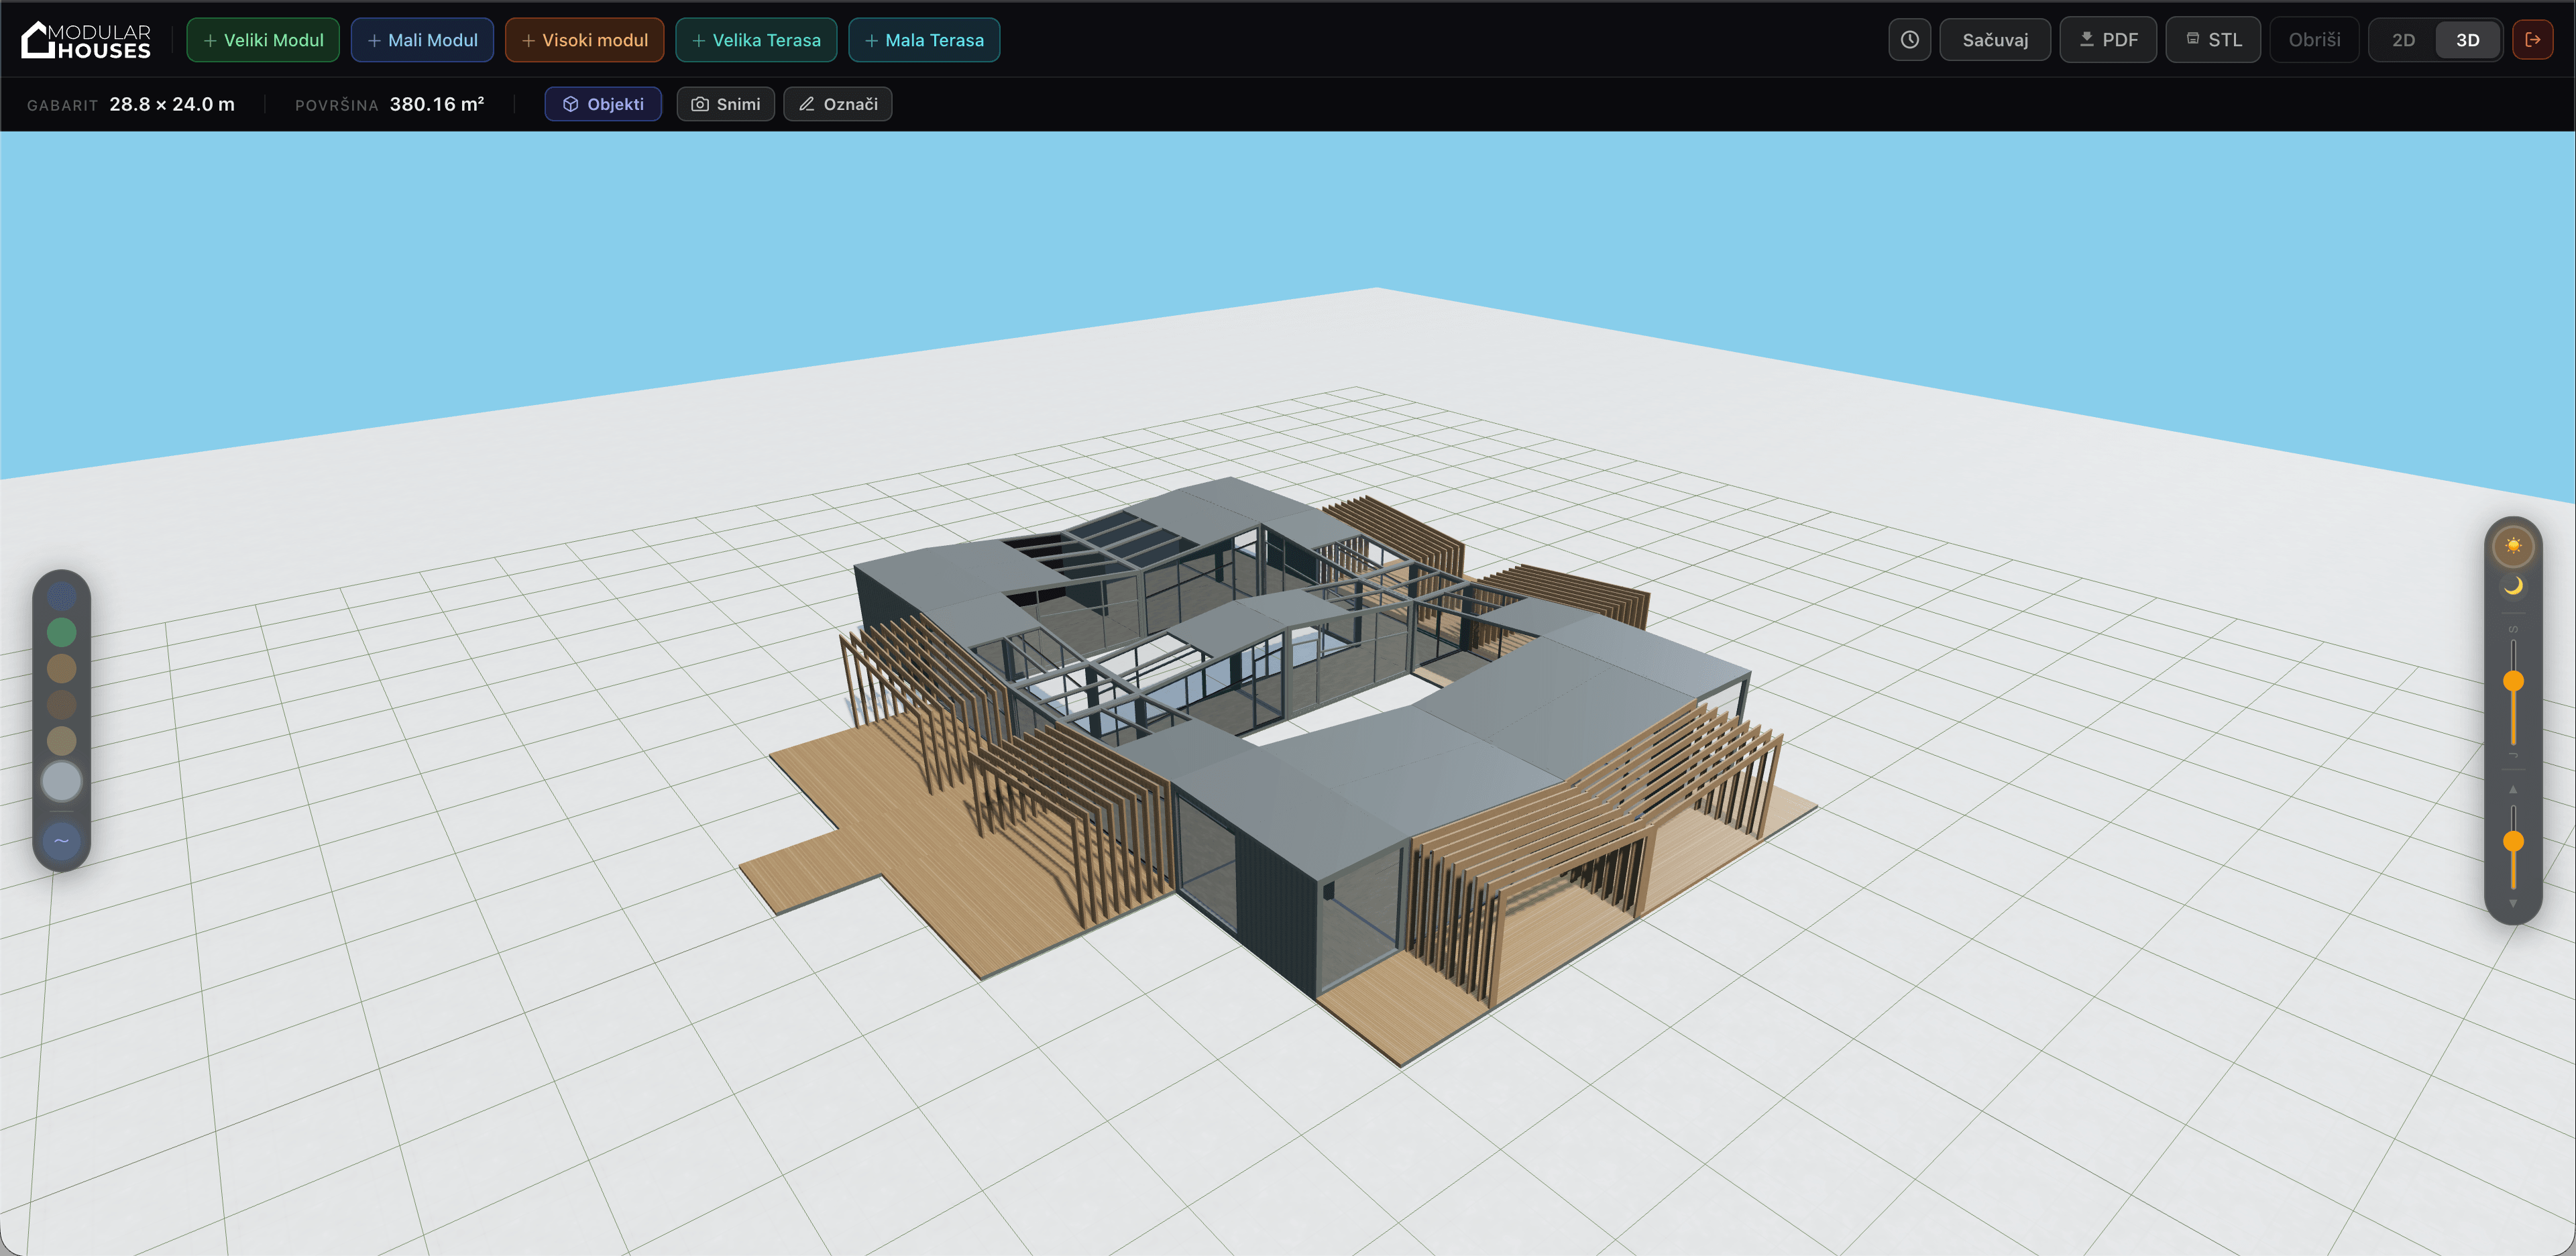Screen dimensions: 2576x1256
Task: Click the Obriši delete button
Action: [2314, 40]
